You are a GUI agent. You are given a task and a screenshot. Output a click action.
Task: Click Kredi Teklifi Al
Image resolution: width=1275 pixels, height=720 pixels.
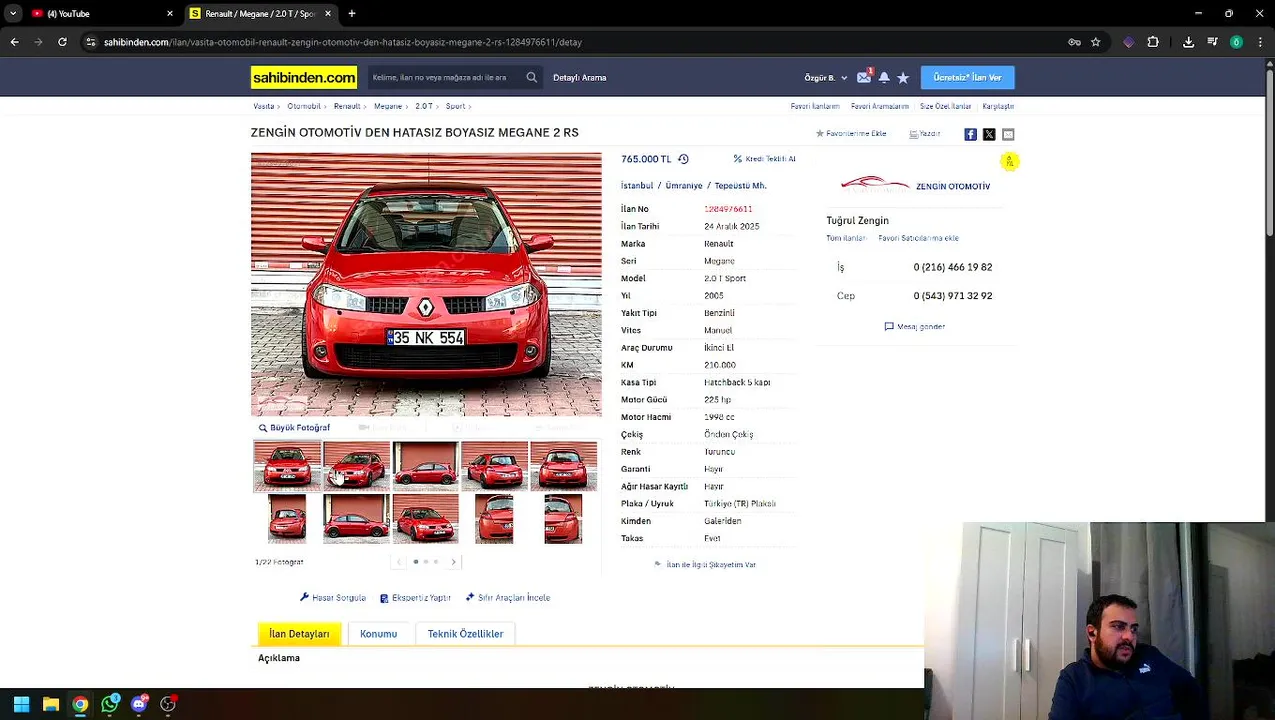click(x=765, y=159)
